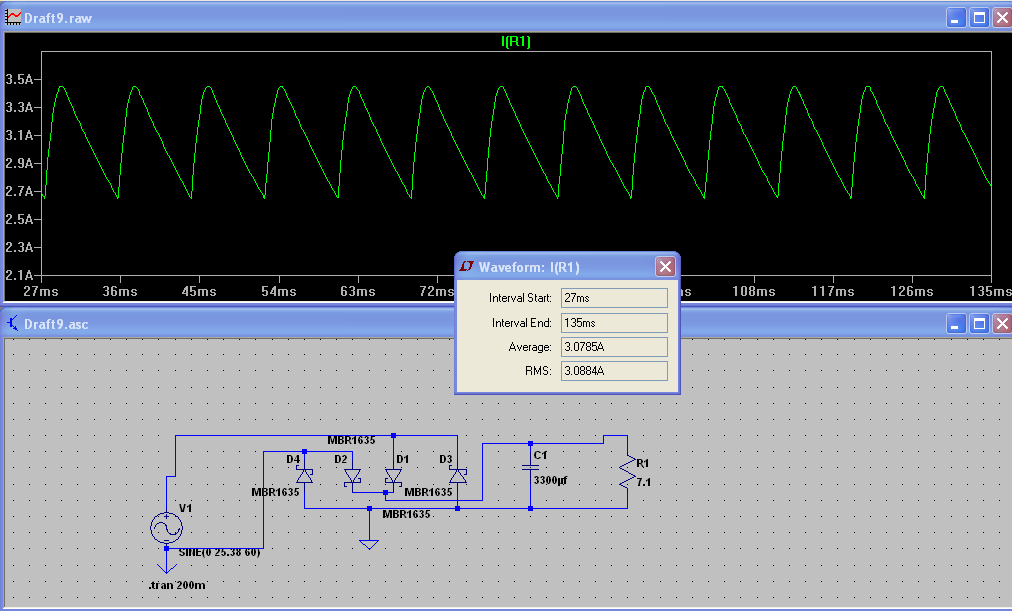This screenshot has height=611, width=1012.
Task: Click the 7.1 resistor value label
Action: click(x=643, y=482)
